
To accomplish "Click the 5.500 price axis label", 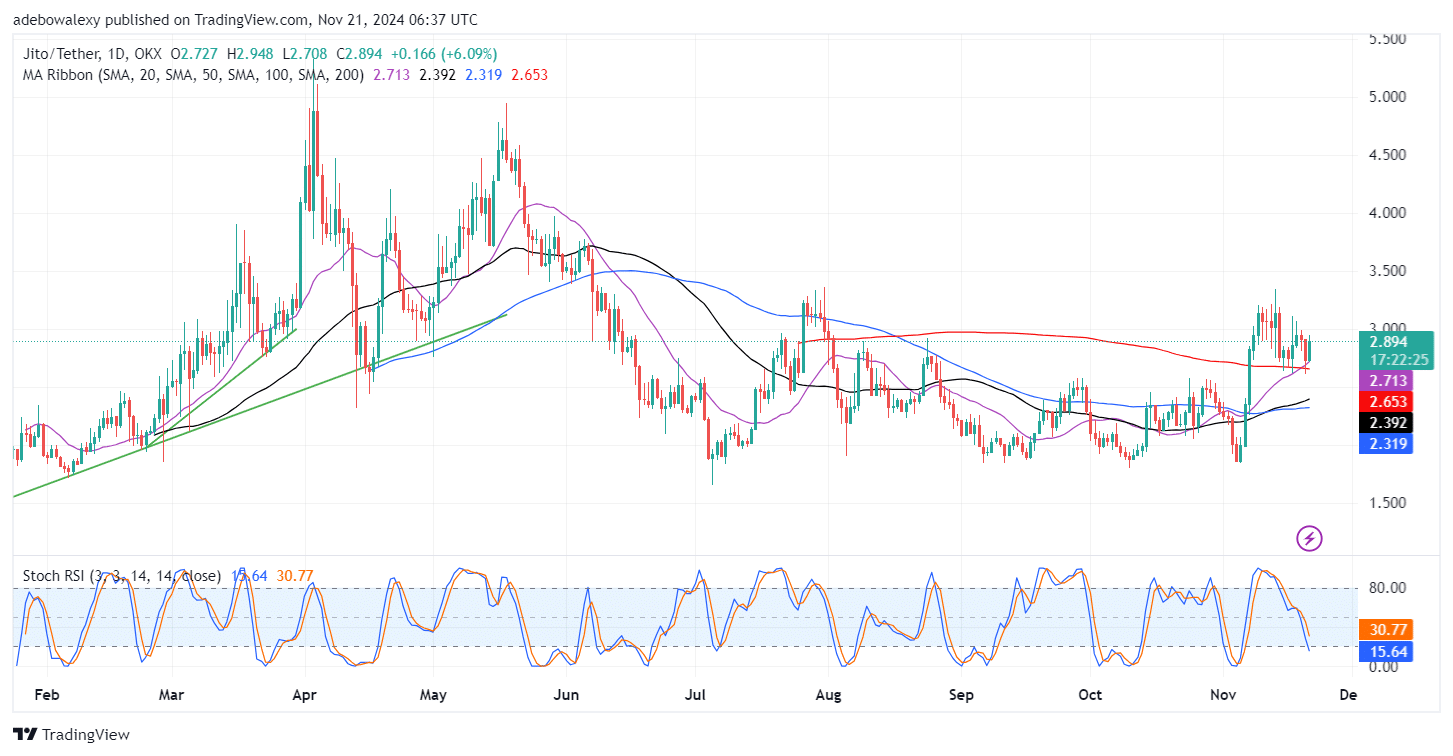I will pos(1388,39).
